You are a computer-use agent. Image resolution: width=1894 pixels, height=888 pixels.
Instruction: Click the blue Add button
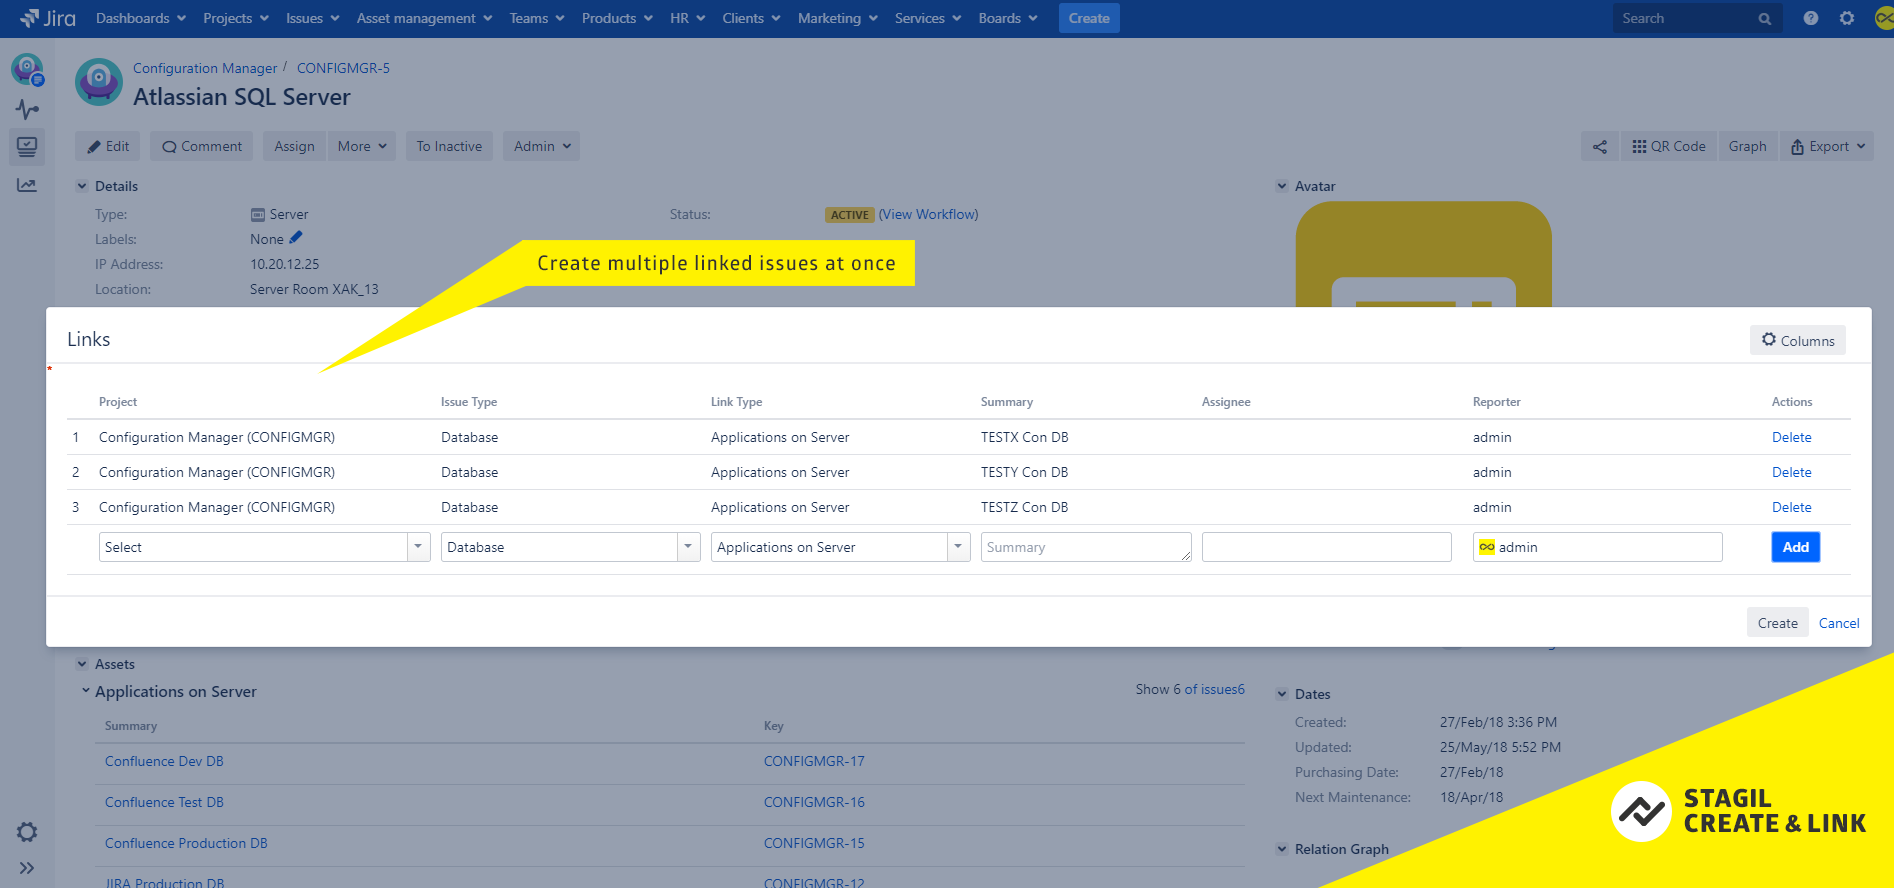coord(1795,547)
